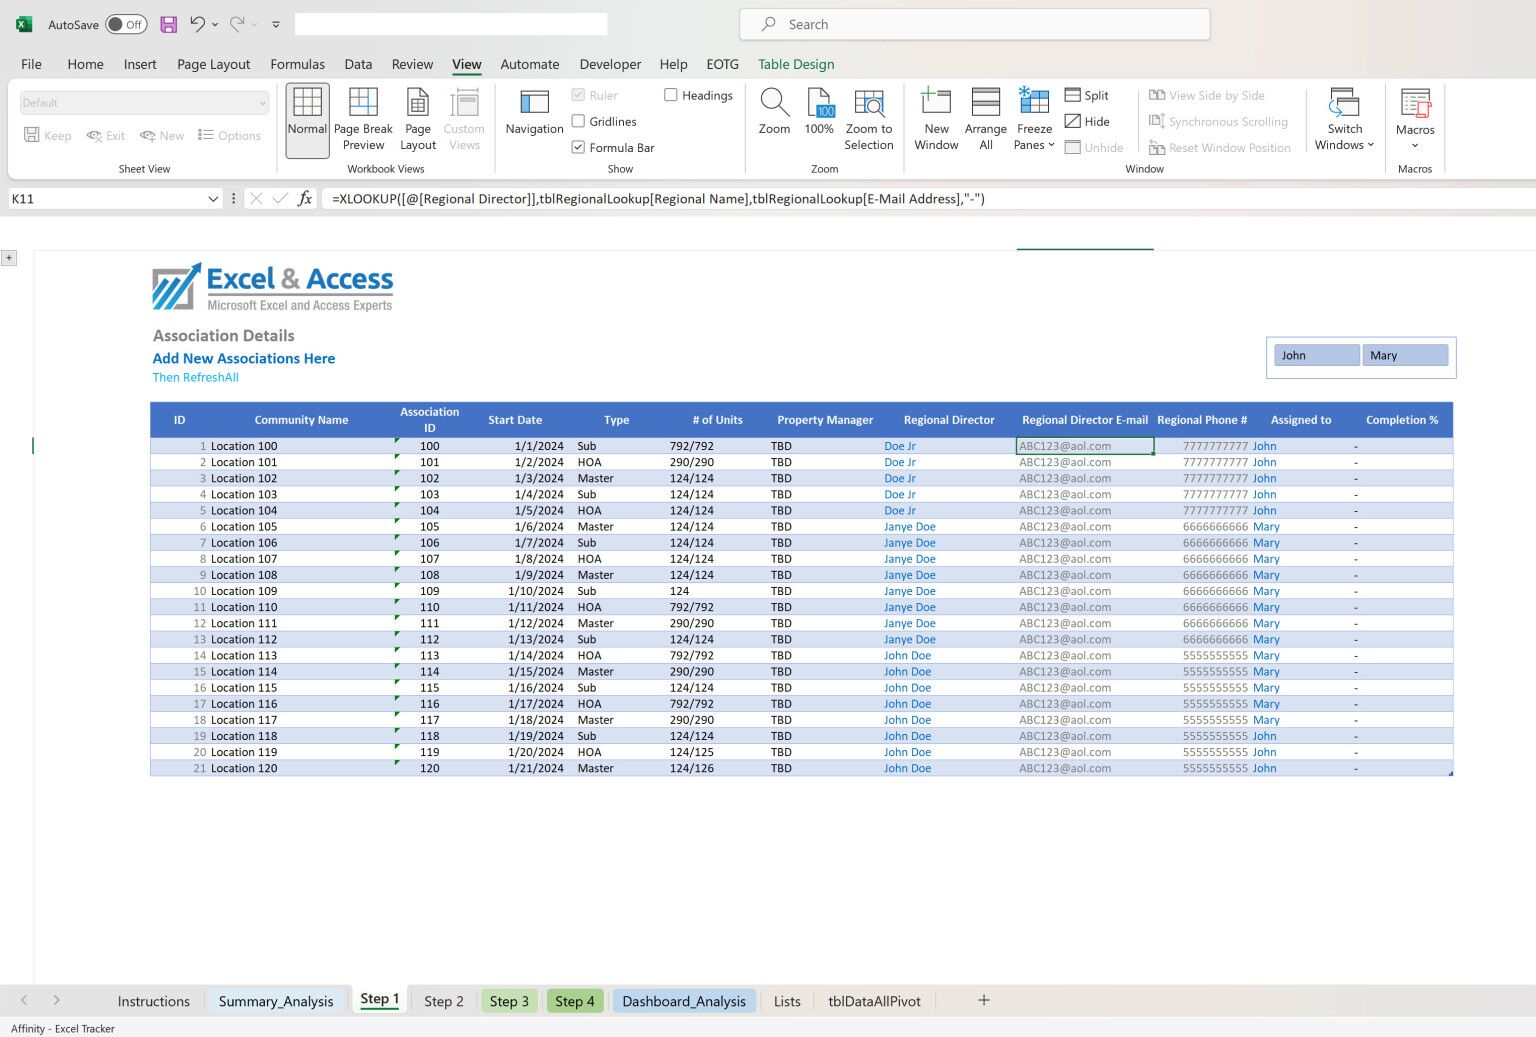This screenshot has height=1037, width=1536.
Task: Switch to the Table Design tab
Action: pos(795,64)
